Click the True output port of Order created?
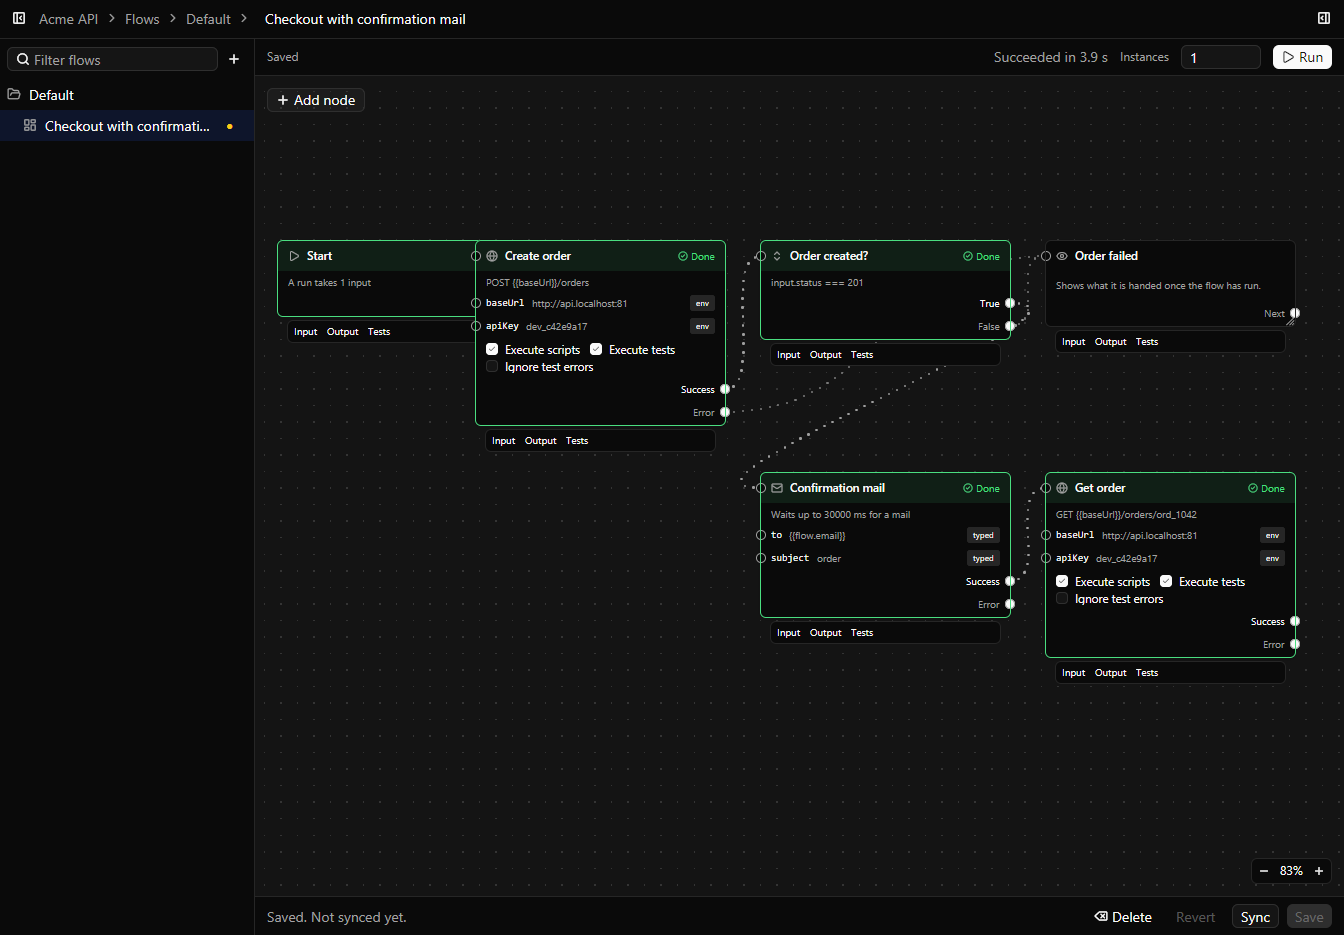Viewport: 1344px width, 935px height. (x=1010, y=303)
